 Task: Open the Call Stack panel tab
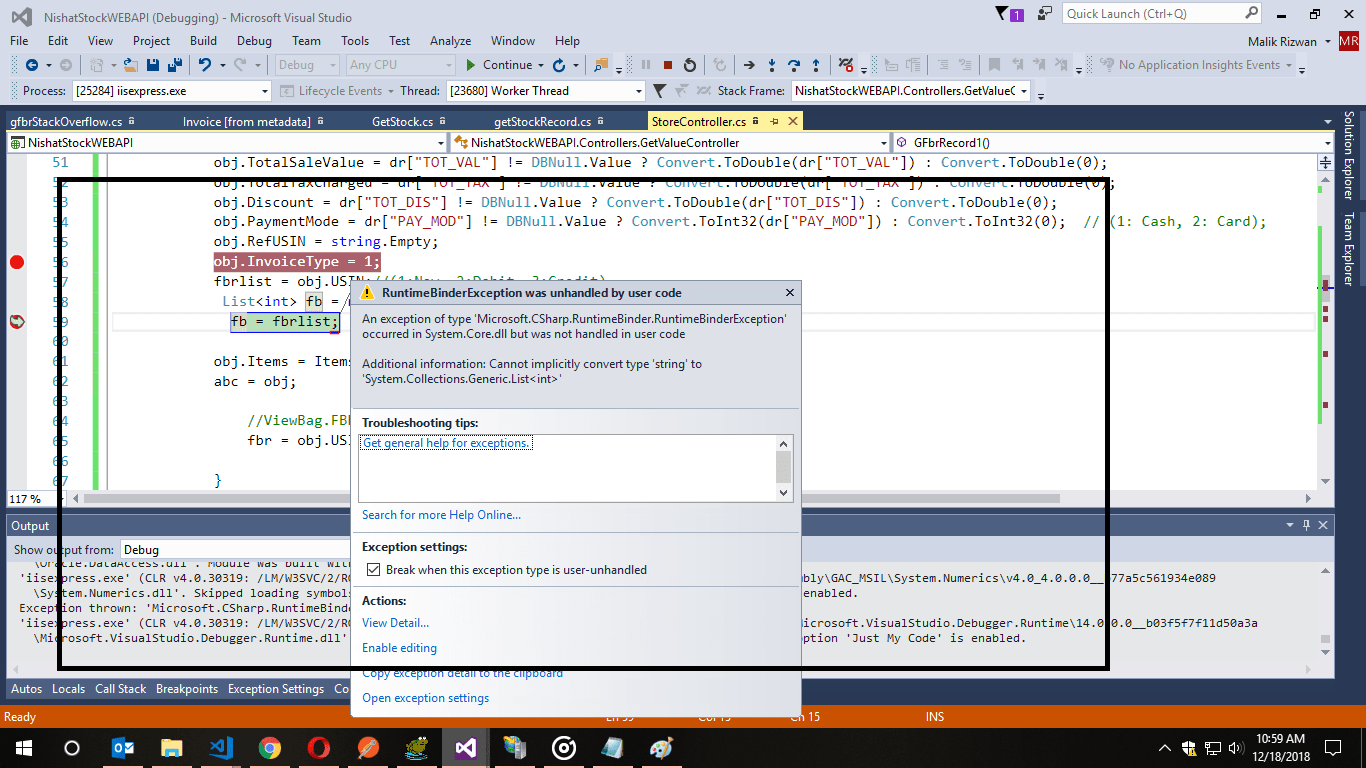coord(120,689)
